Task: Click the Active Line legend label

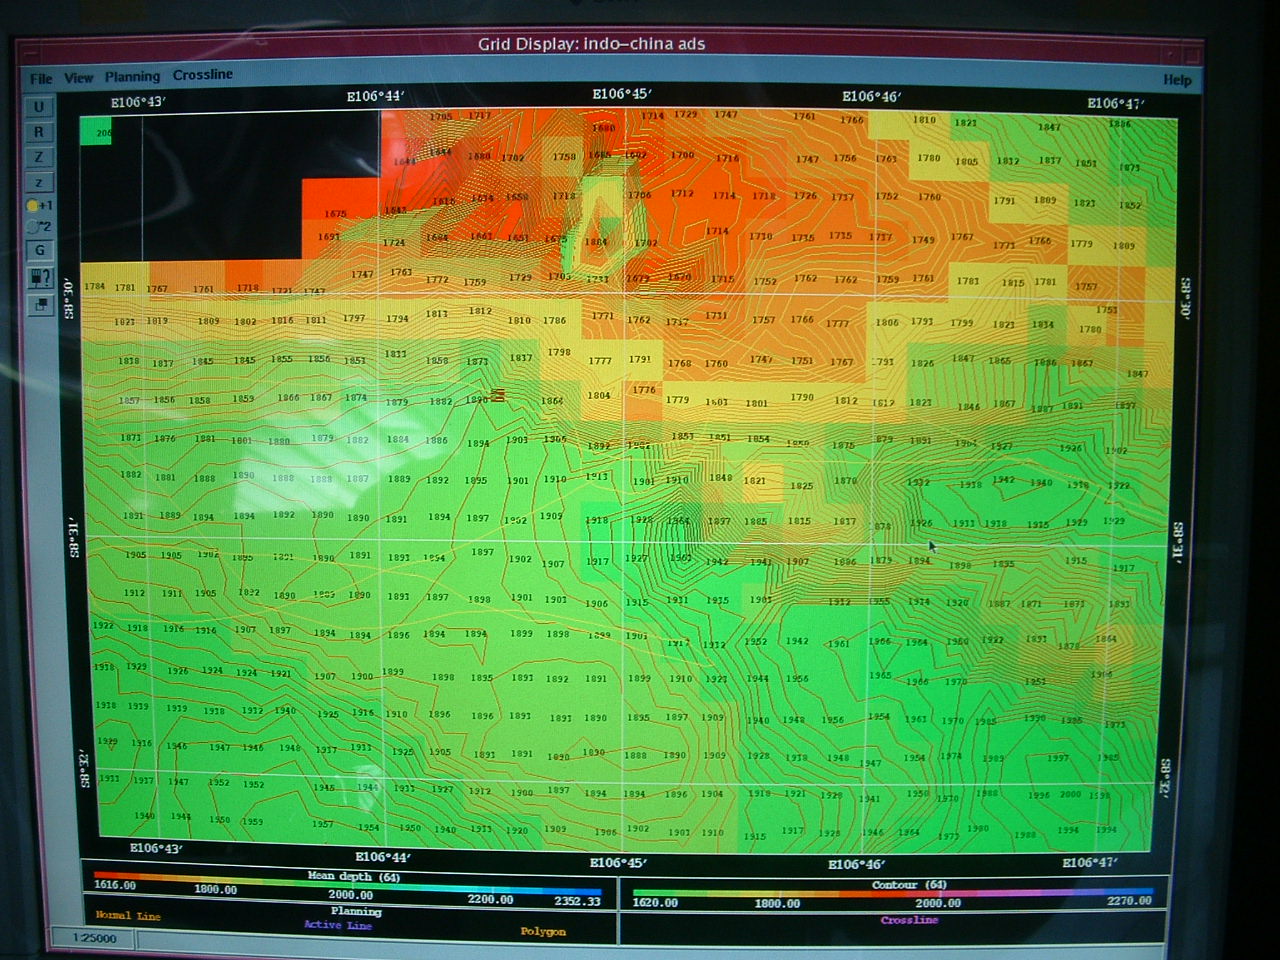Action: click(x=338, y=925)
